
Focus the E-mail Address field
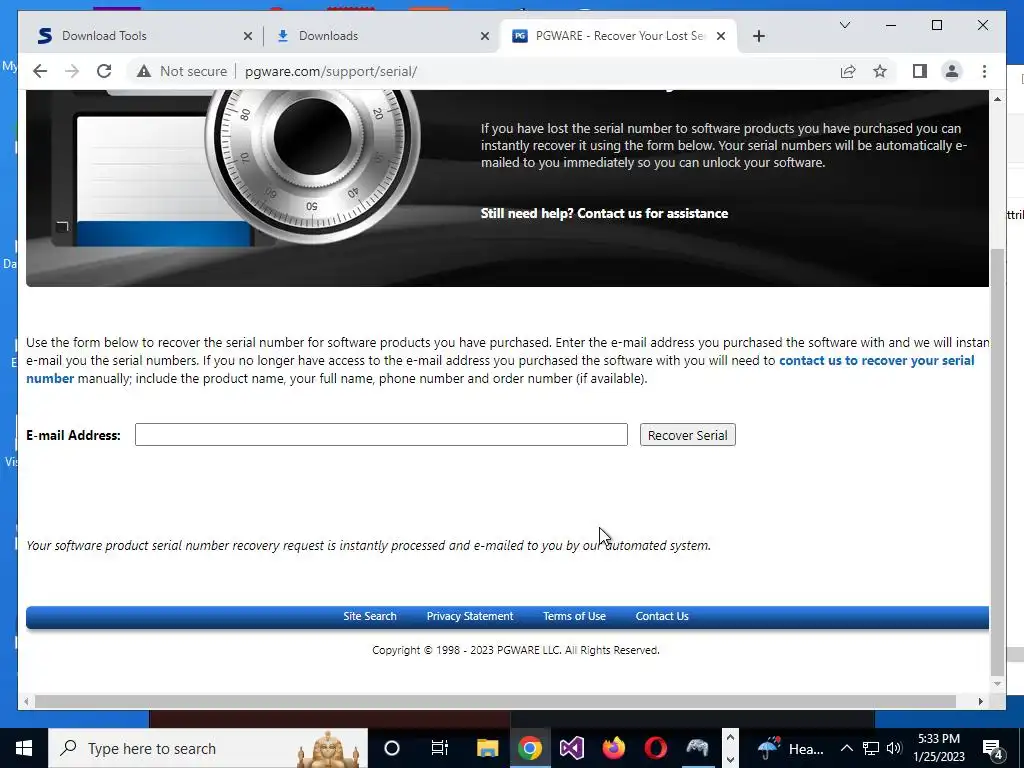(381, 435)
